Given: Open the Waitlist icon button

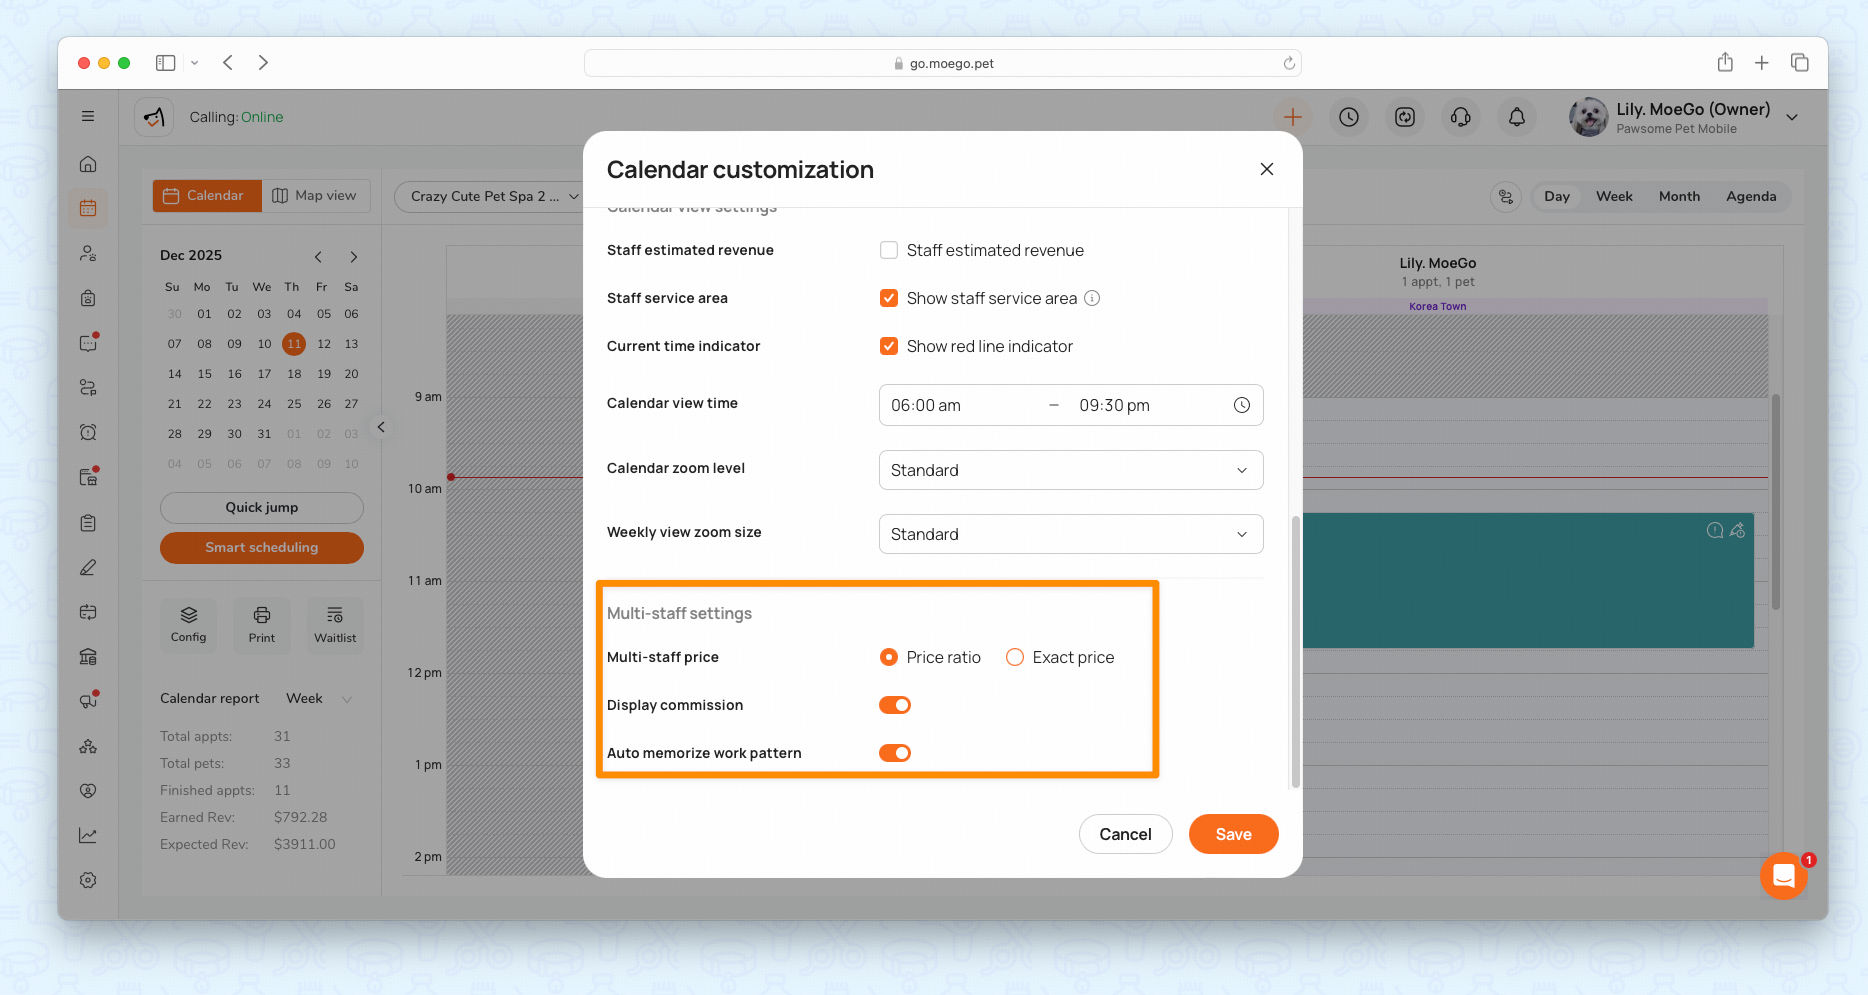Looking at the screenshot, I should [335, 625].
